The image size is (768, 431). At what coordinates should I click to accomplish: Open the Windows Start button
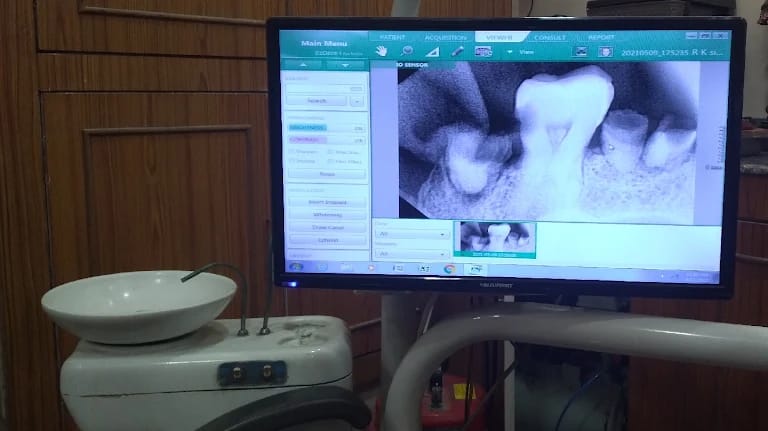click(x=296, y=267)
